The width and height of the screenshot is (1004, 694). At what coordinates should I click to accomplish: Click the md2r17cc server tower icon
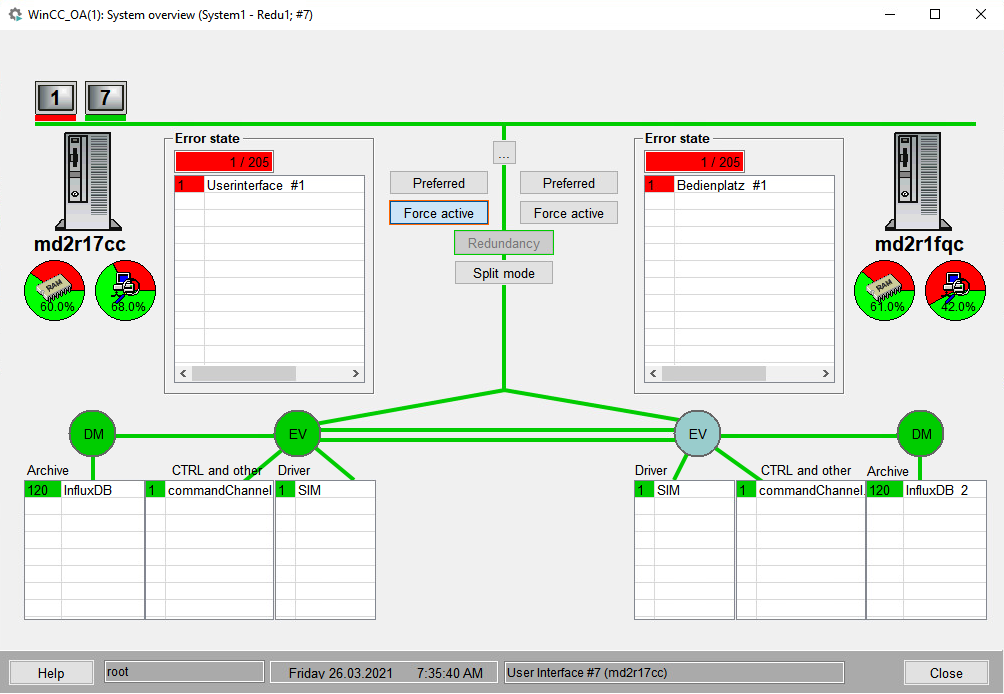[88, 181]
